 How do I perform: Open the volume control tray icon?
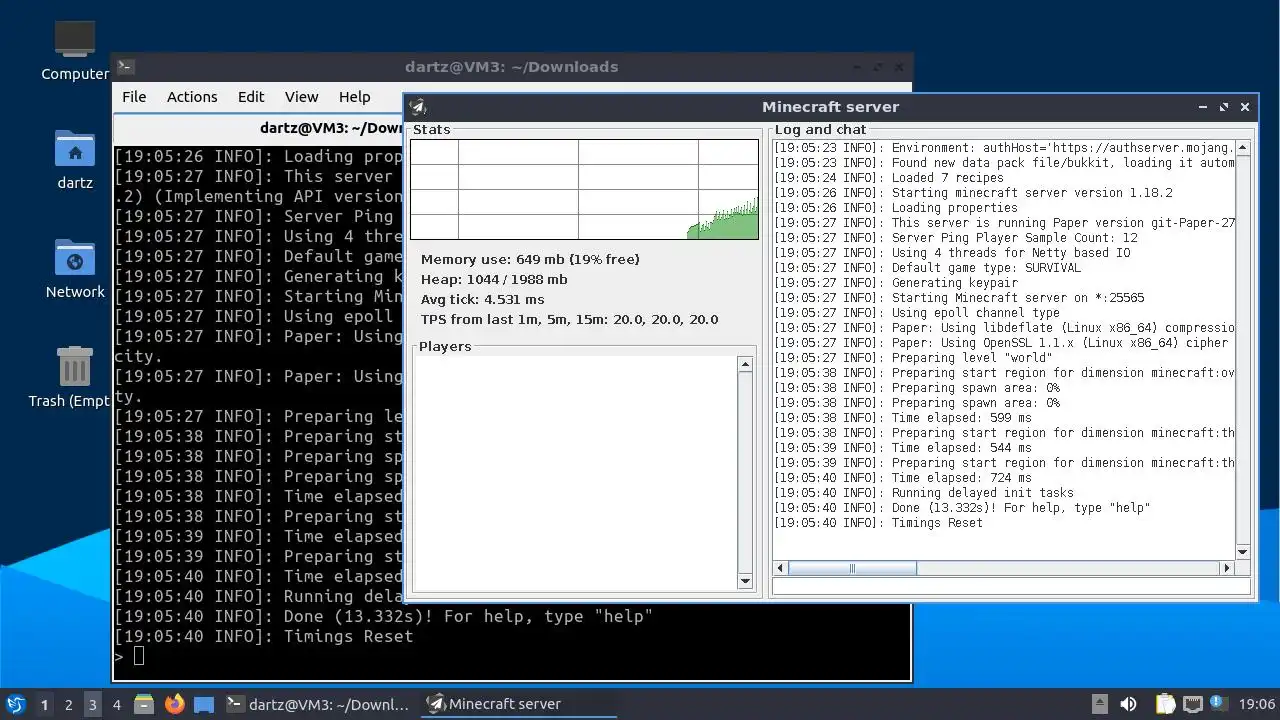pos(1128,704)
